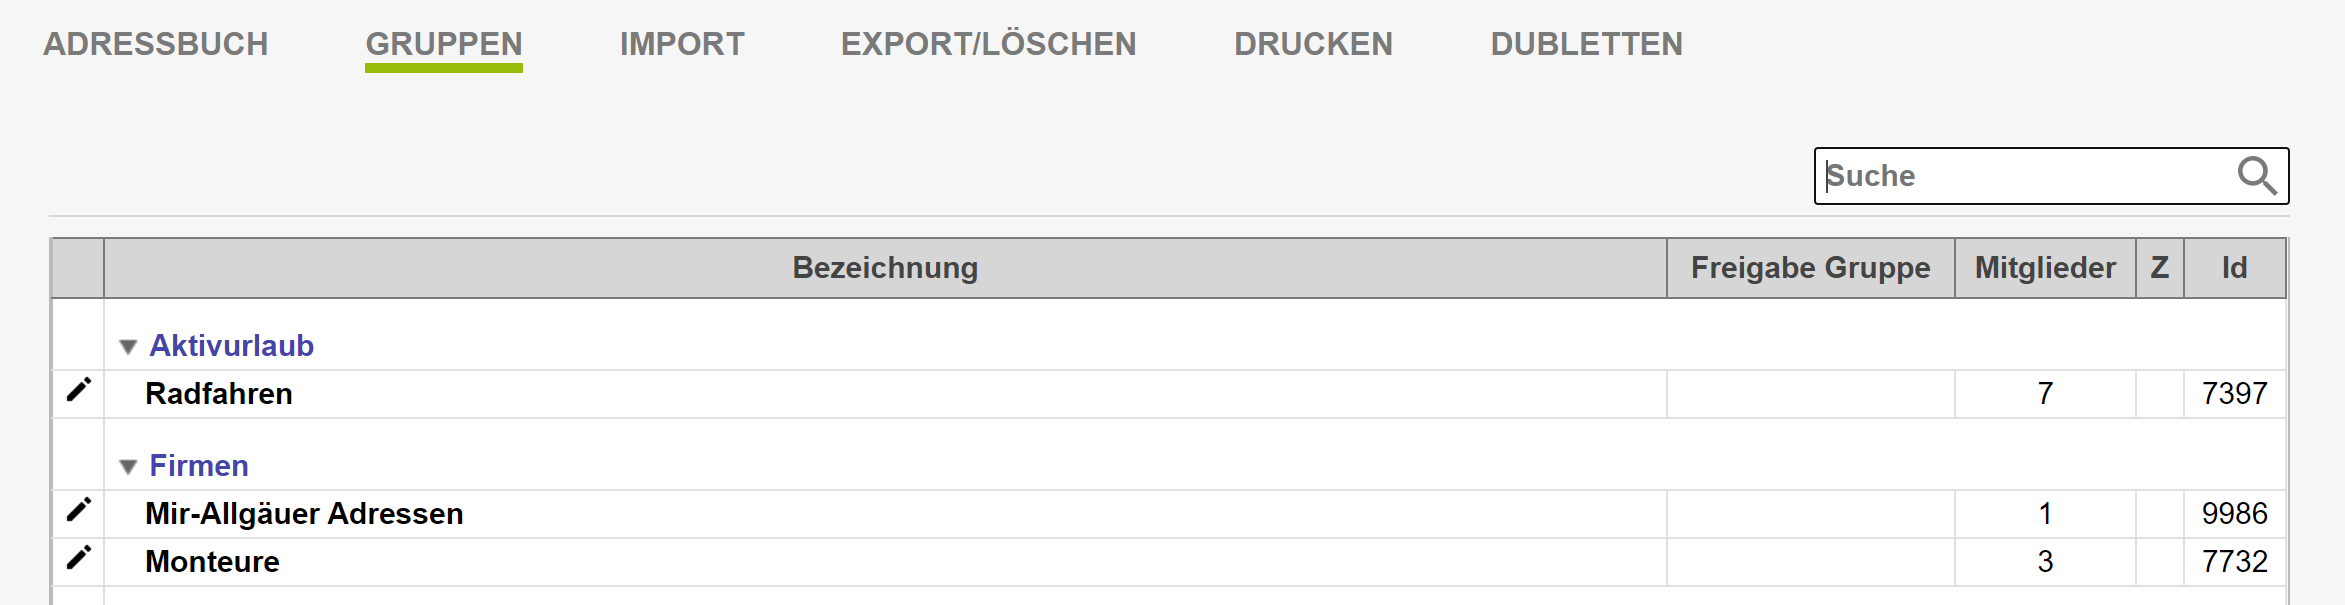Image resolution: width=2345 pixels, height=605 pixels.
Task: Click the magnifying glass search icon
Action: tap(2256, 176)
